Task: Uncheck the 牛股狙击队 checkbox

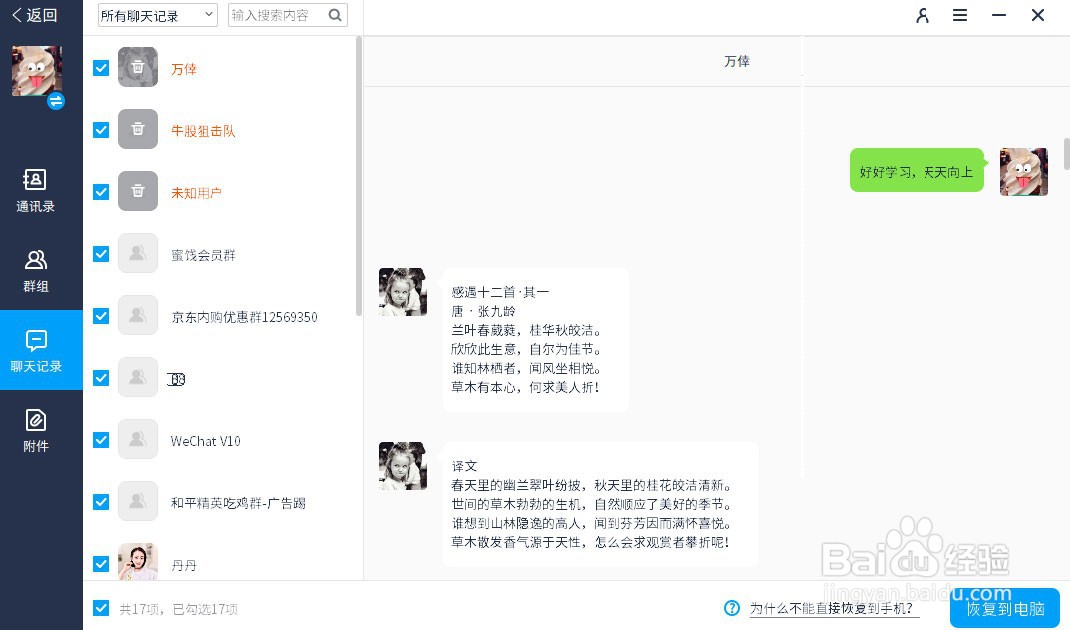Action: [x=100, y=129]
